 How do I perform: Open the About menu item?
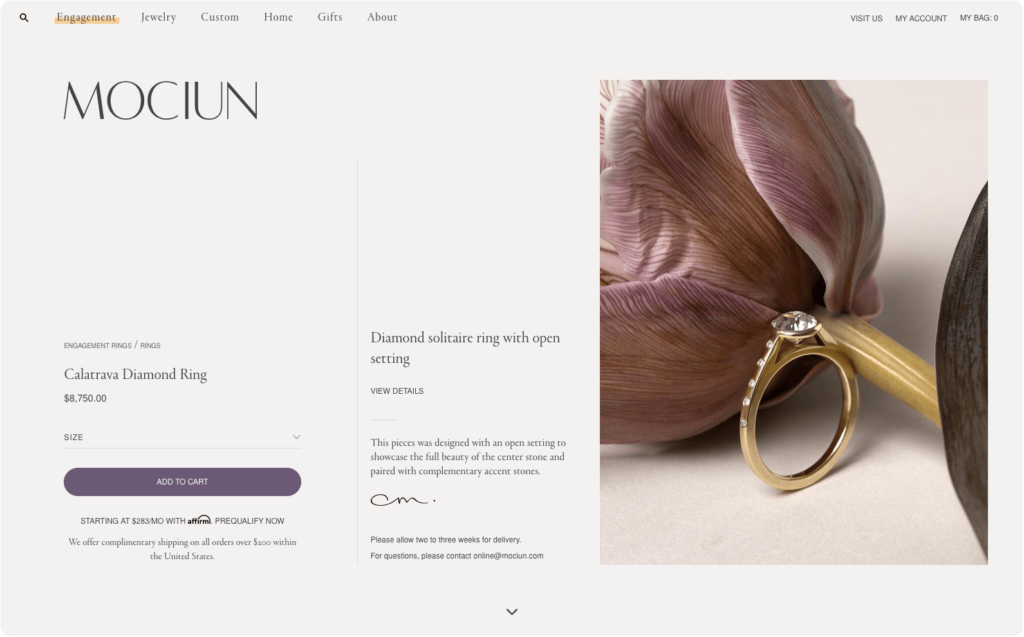point(382,18)
